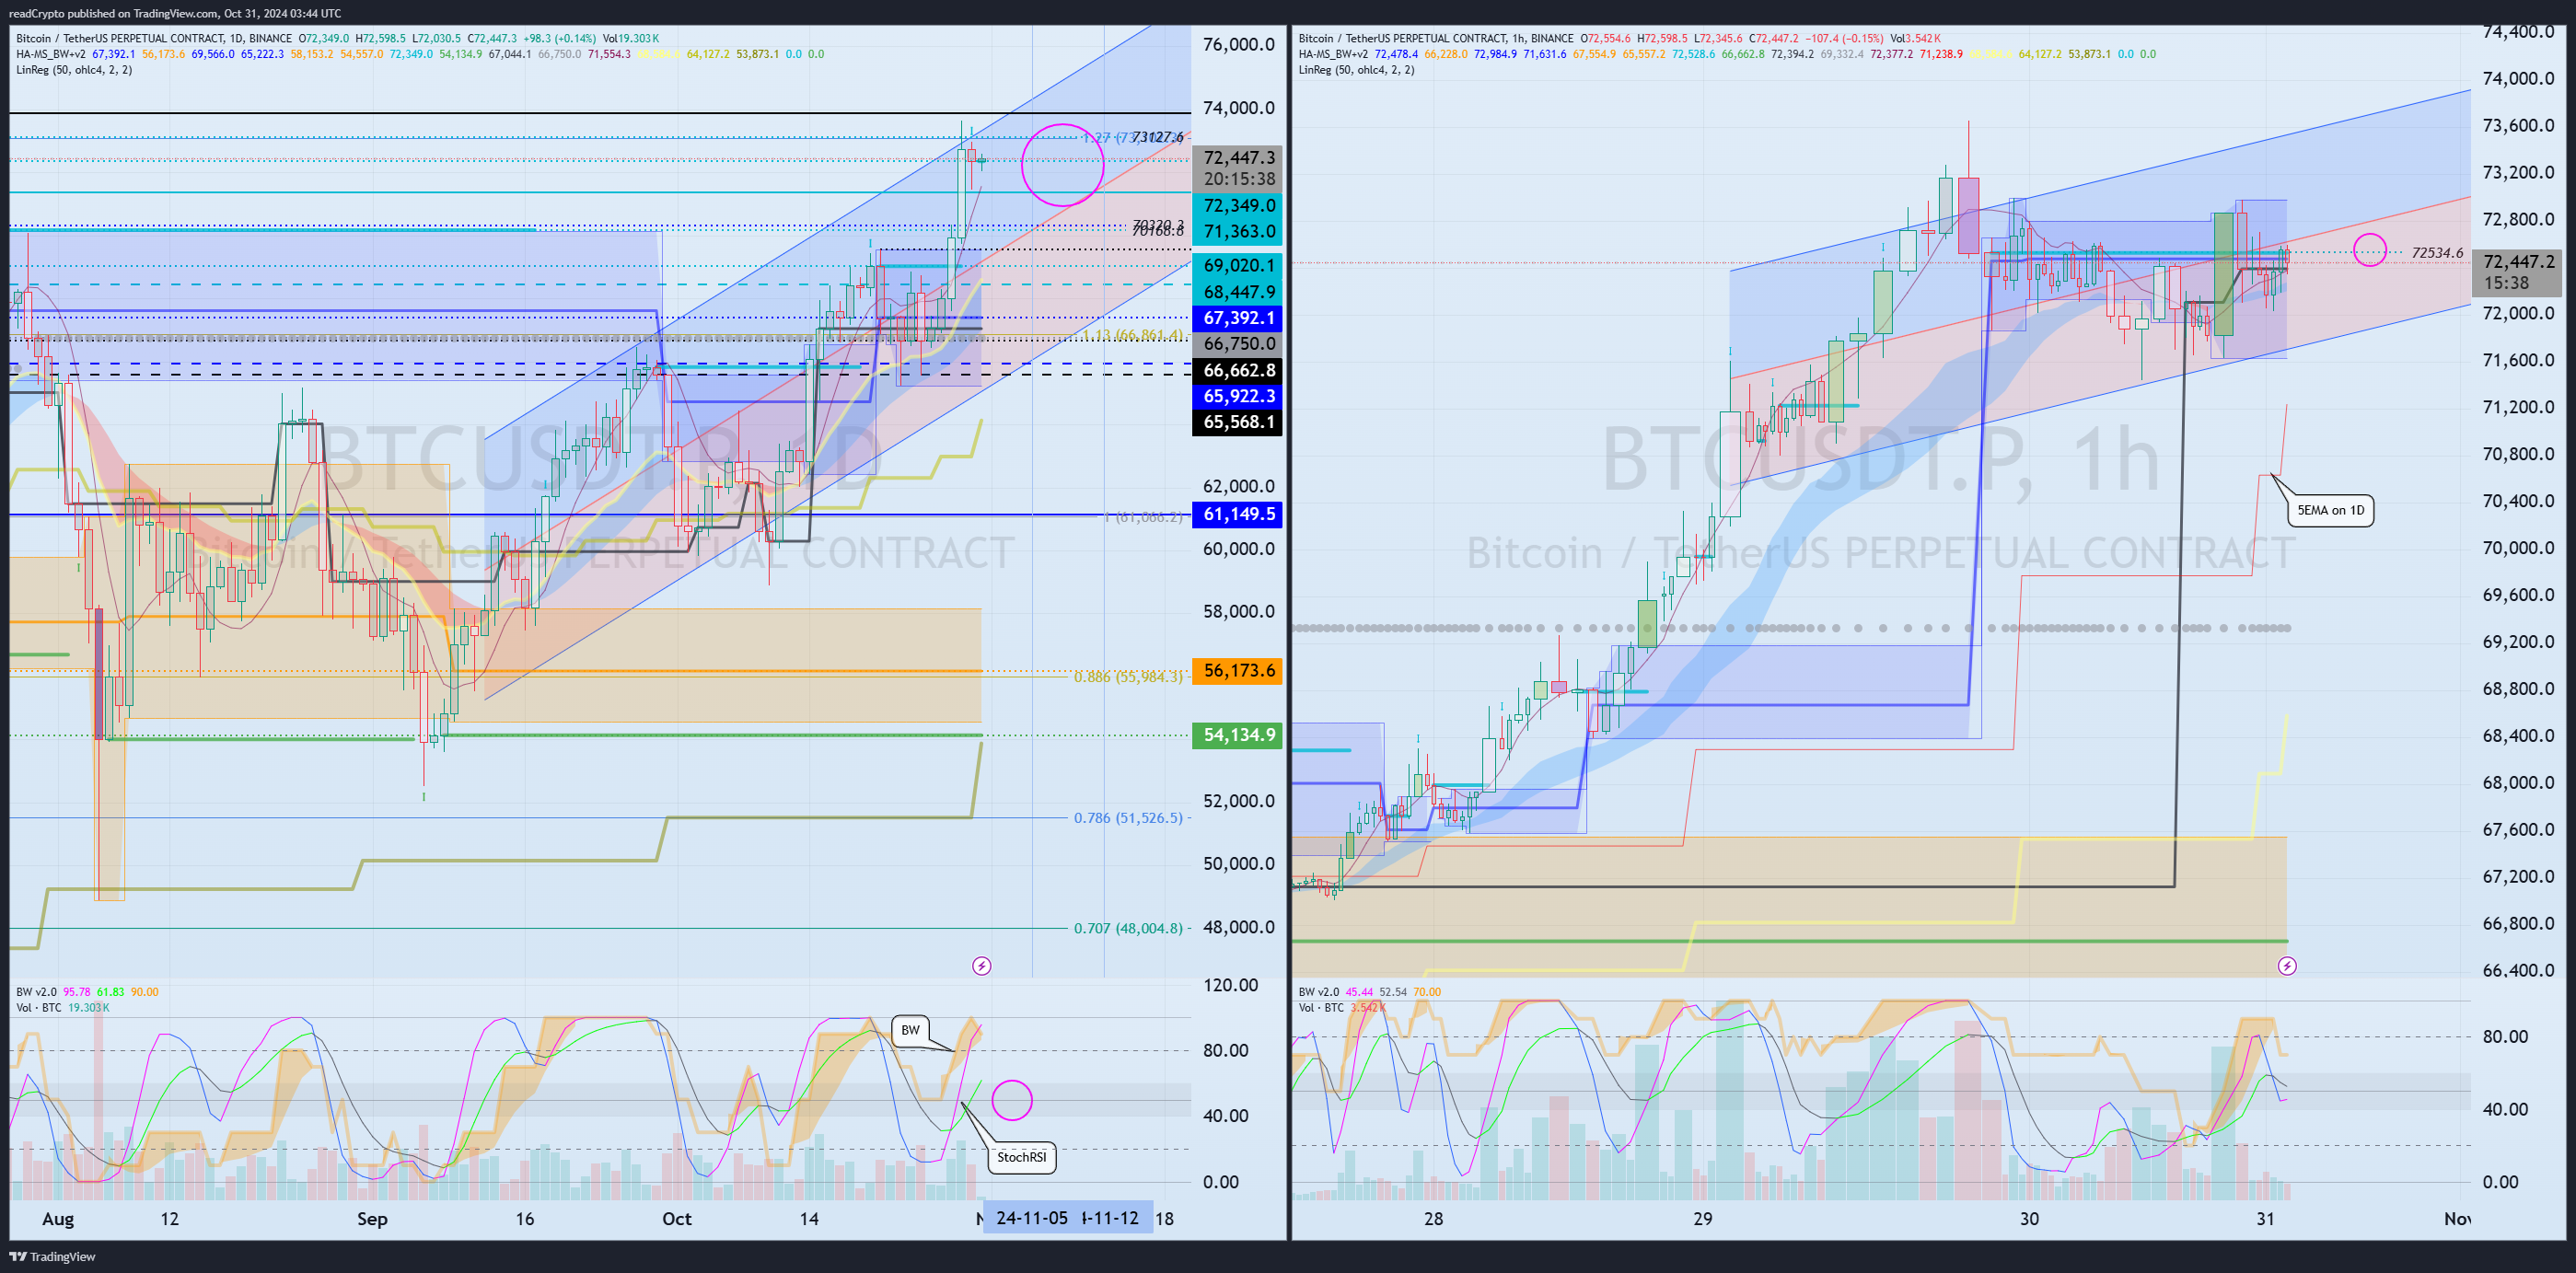Click the 72,349.0 price label
The image size is (2576, 1273).
pyautogui.click(x=1238, y=205)
